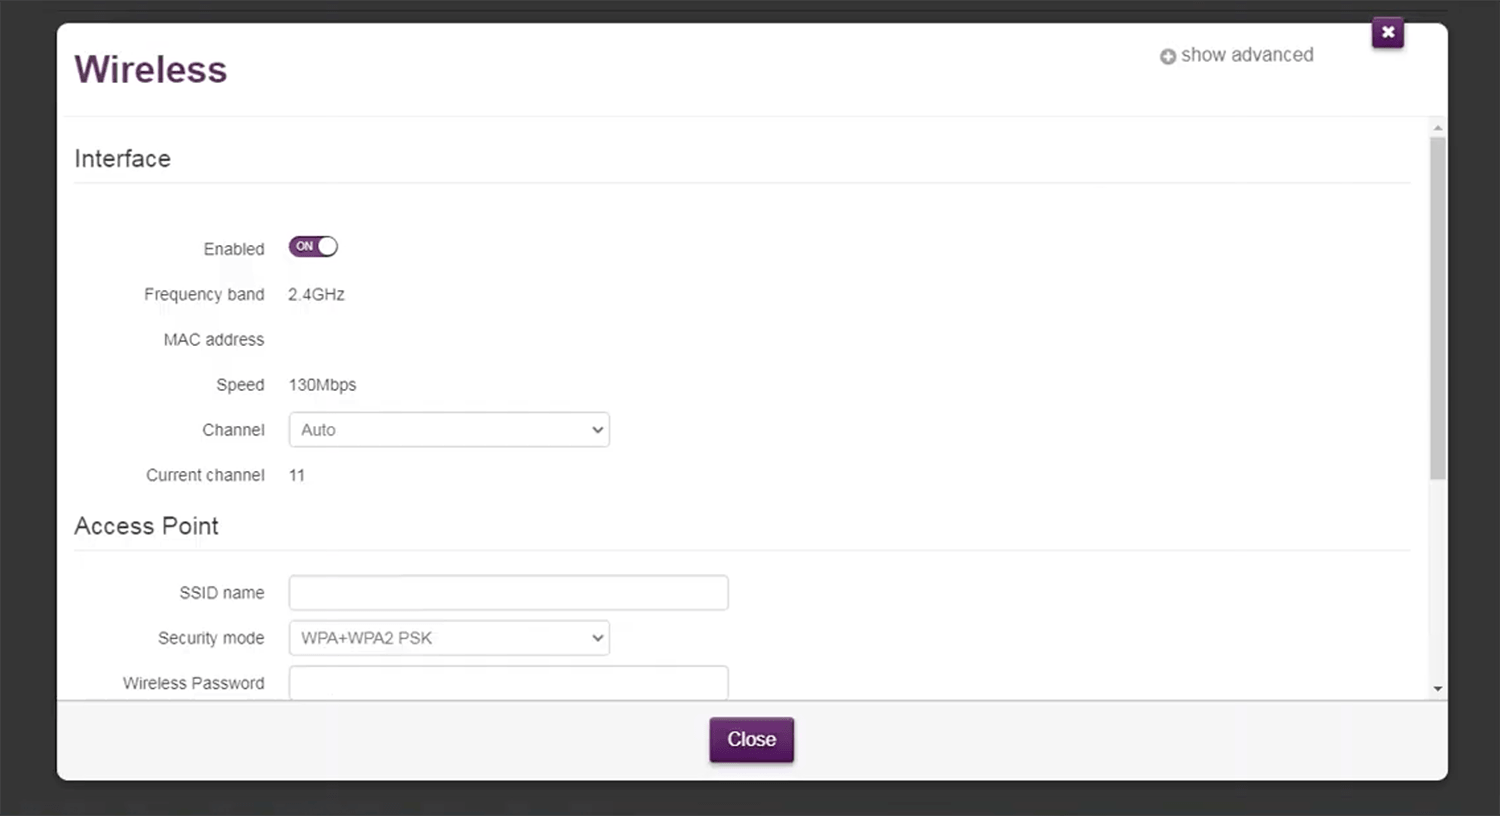Close the Wireless dialog via X icon
Viewport: 1500px width, 816px height.
(1388, 33)
